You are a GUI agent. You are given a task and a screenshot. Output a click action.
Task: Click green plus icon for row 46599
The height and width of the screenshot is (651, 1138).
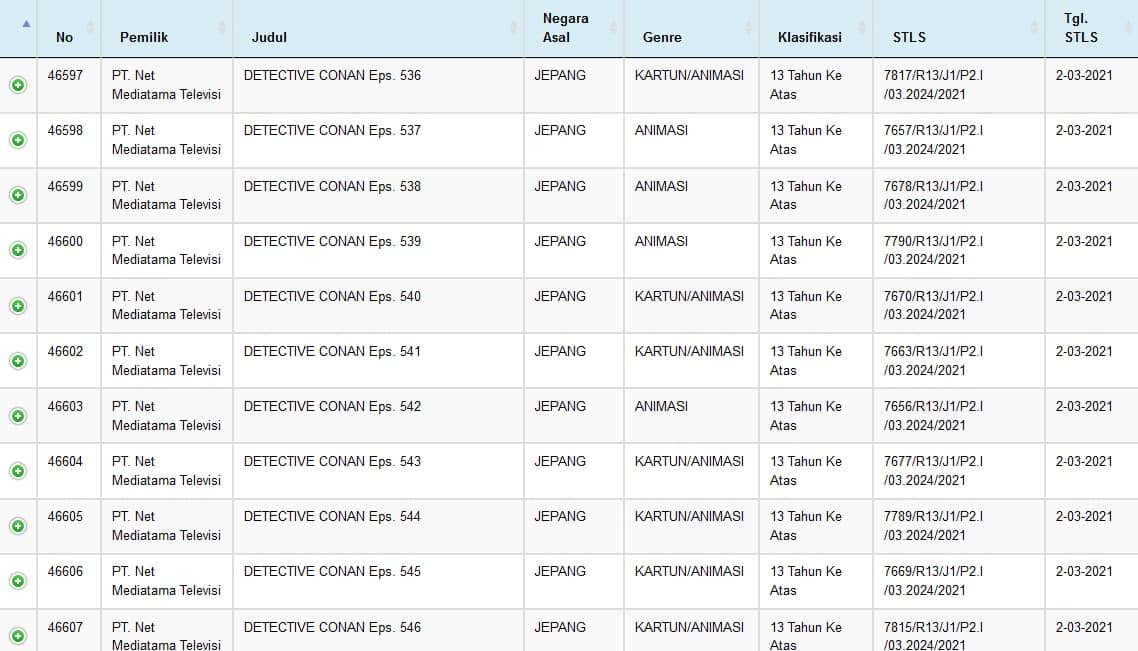coord(18,195)
